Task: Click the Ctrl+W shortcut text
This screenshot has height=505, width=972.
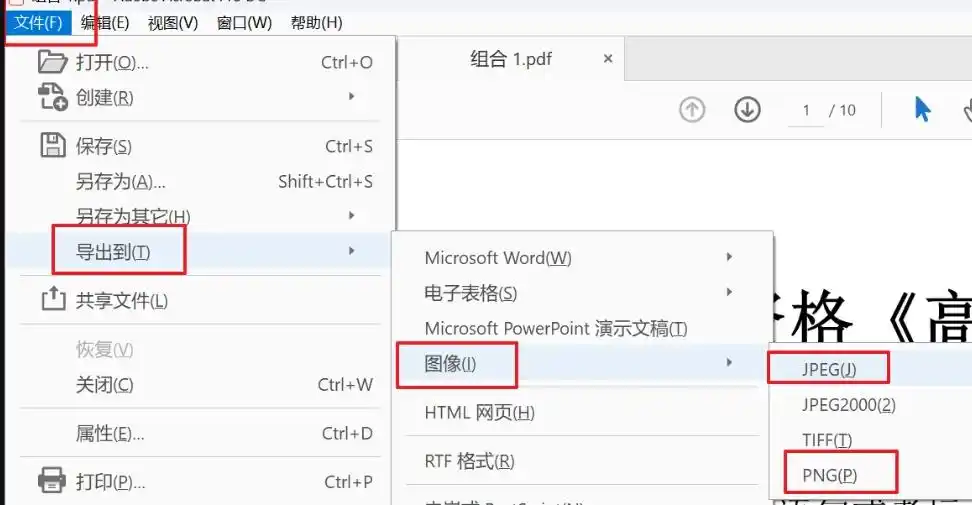Action: [345, 385]
